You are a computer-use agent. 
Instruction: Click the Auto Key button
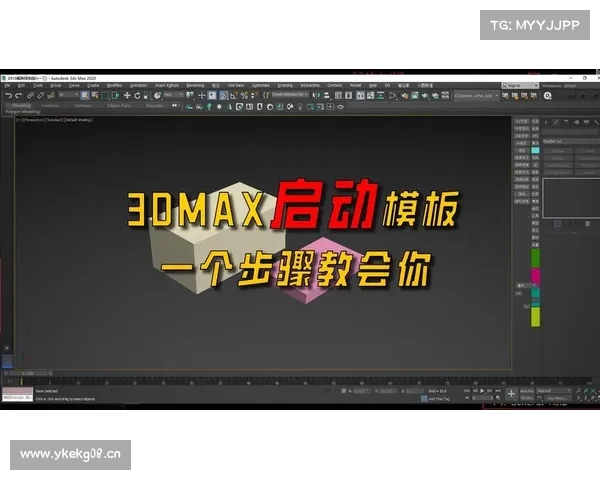coord(527,391)
